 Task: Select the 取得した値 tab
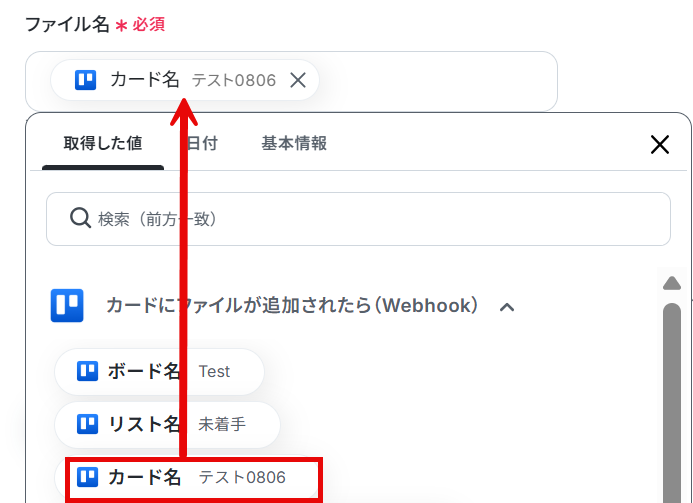tap(103, 144)
